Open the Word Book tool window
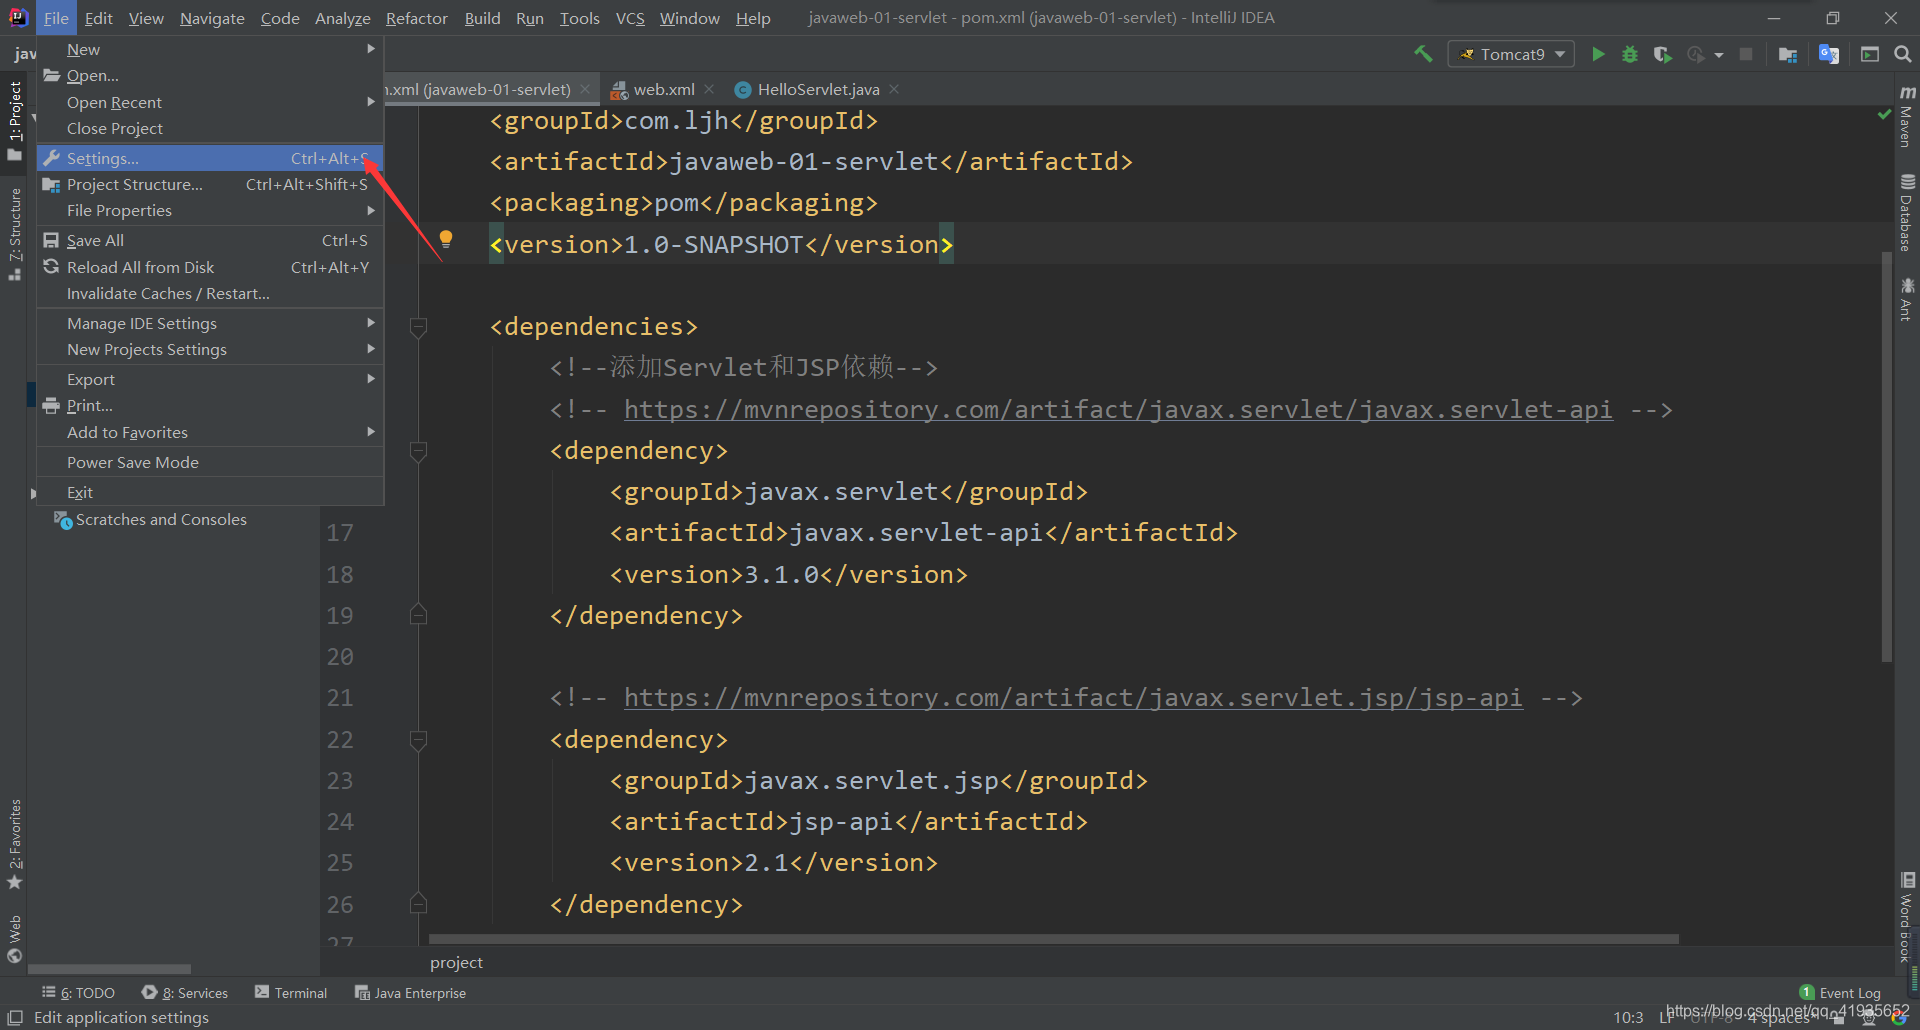This screenshot has height=1030, width=1920. [1907, 917]
